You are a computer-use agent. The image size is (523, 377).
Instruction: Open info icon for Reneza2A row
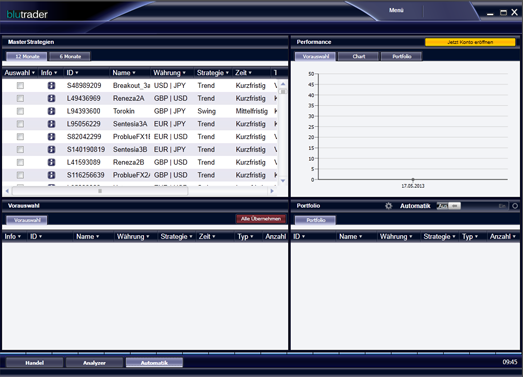tap(51, 98)
